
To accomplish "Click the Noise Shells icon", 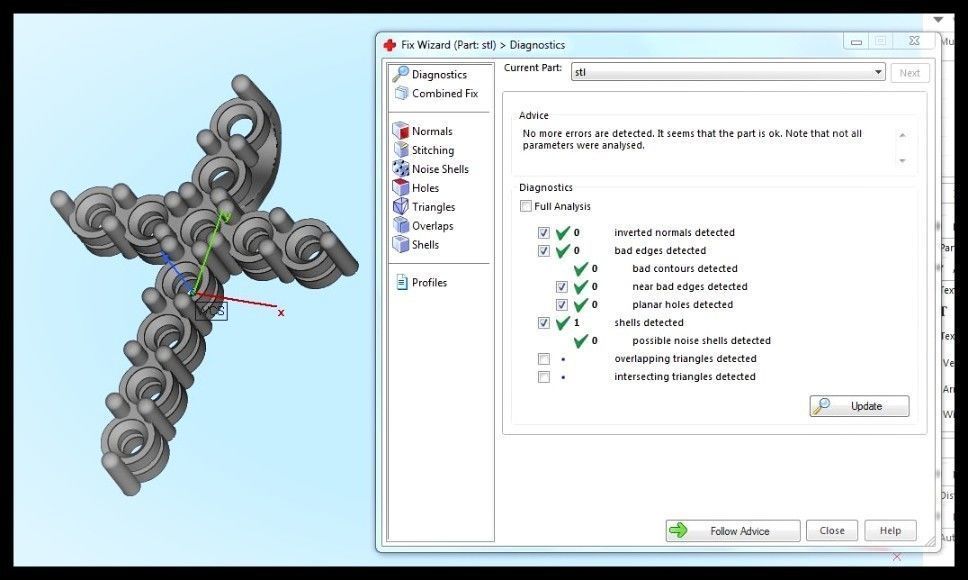I will [401, 168].
